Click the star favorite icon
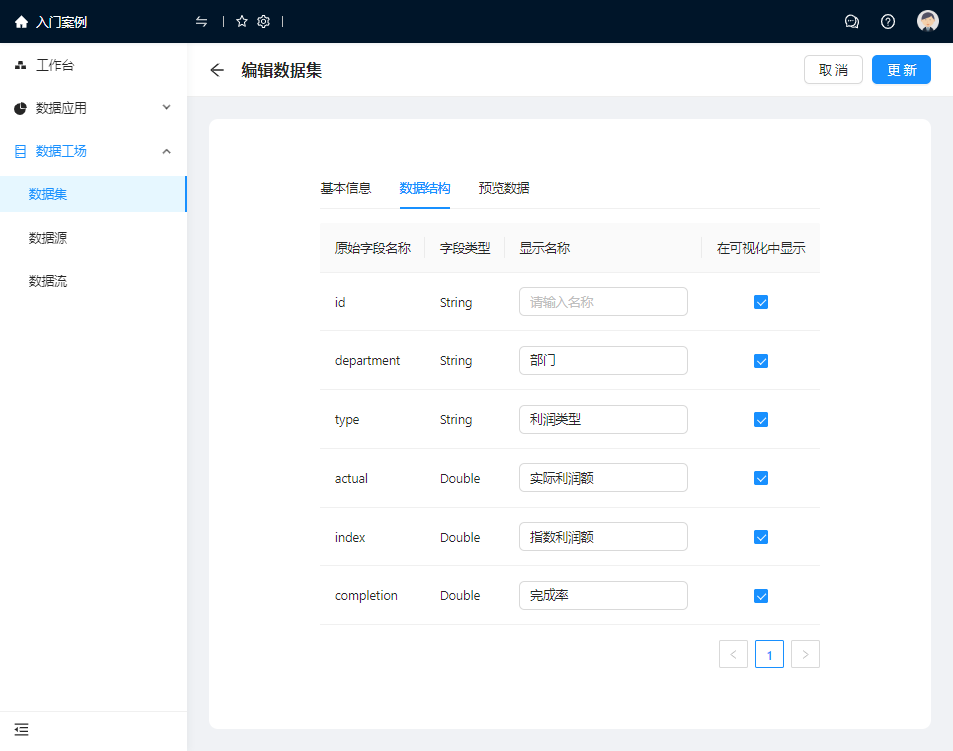 pos(241,22)
